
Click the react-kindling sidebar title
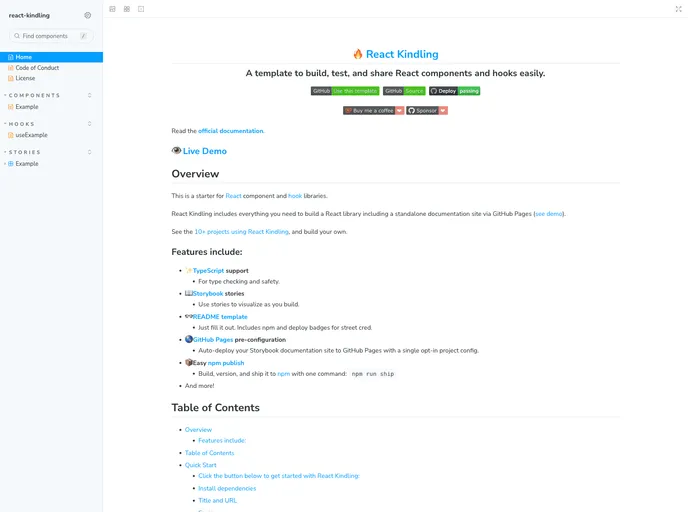(29, 15)
